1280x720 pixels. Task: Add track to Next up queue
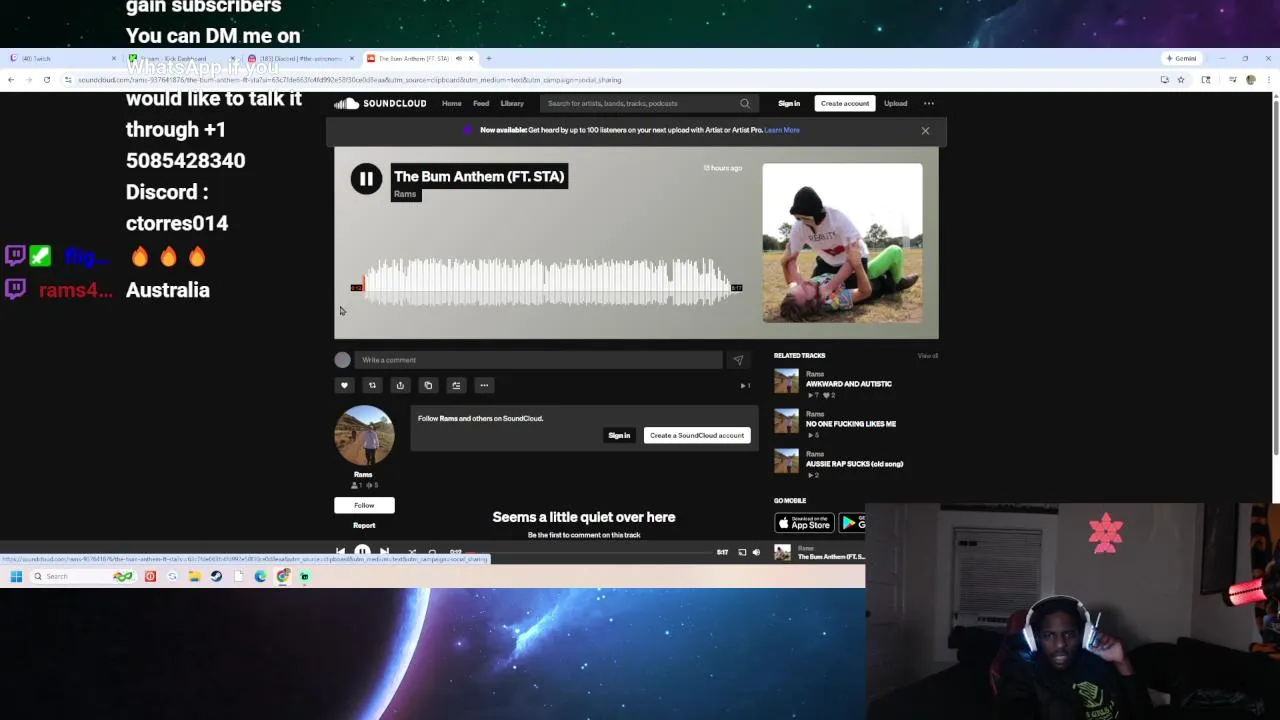click(456, 385)
